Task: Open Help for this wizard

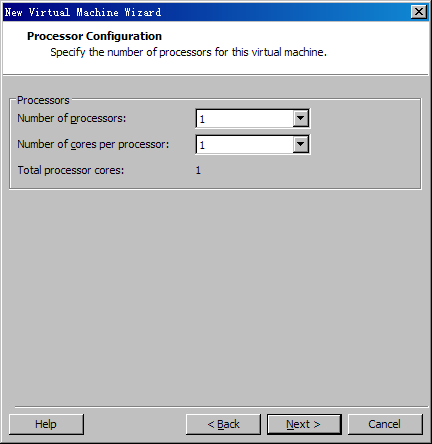Action: [x=46, y=424]
